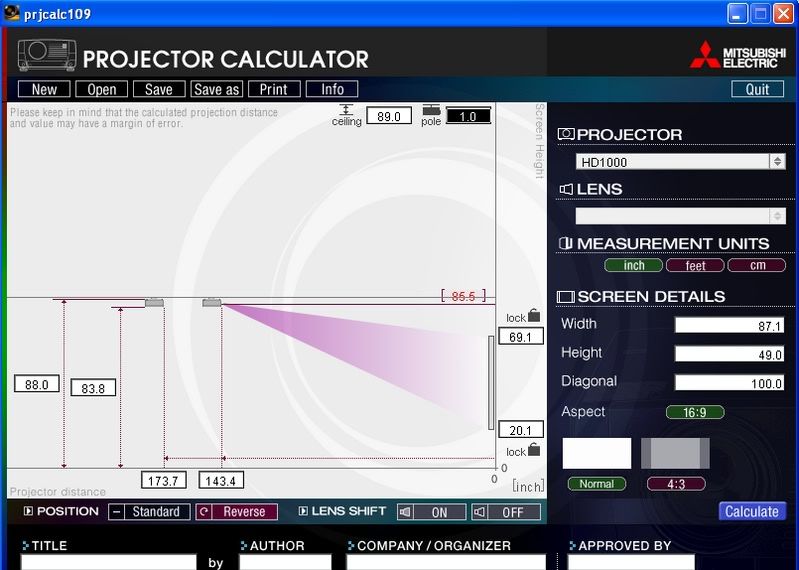The width and height of the screenshot is (799, 570).
Task: Click the white Normal screen thumbnail
Action: [x=597, y=453]
